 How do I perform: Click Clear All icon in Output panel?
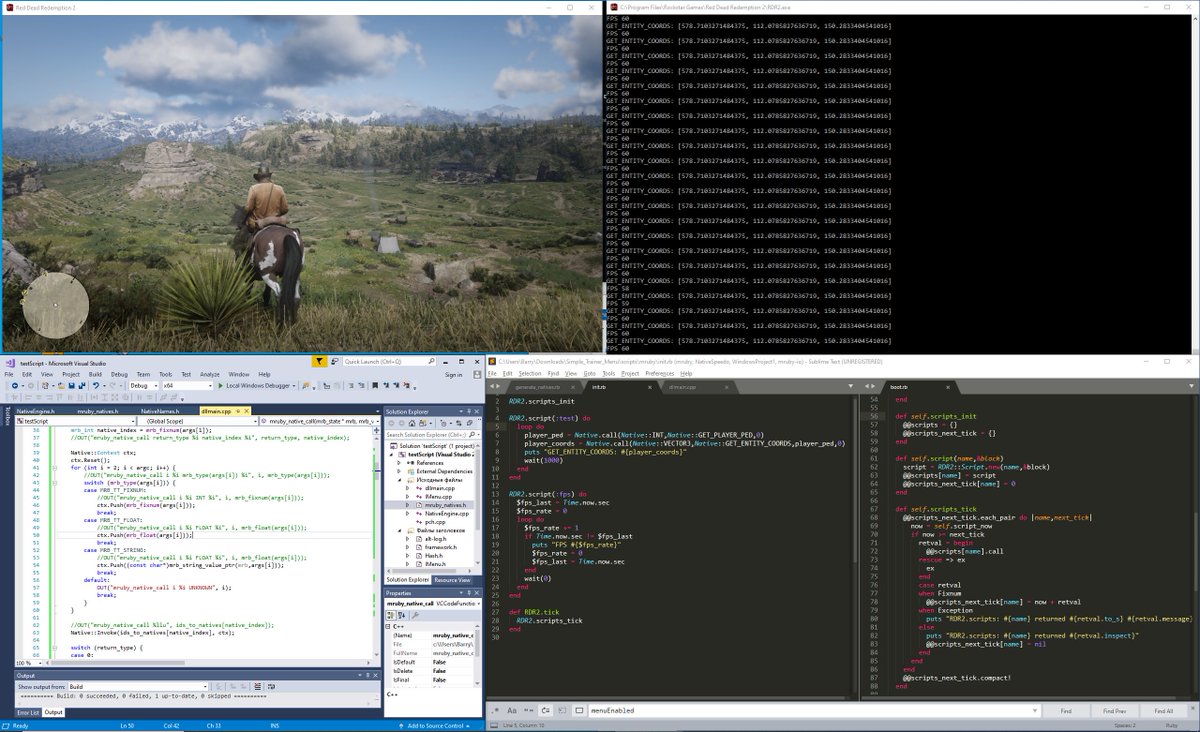pyautogui.click(x=257, y=687)
